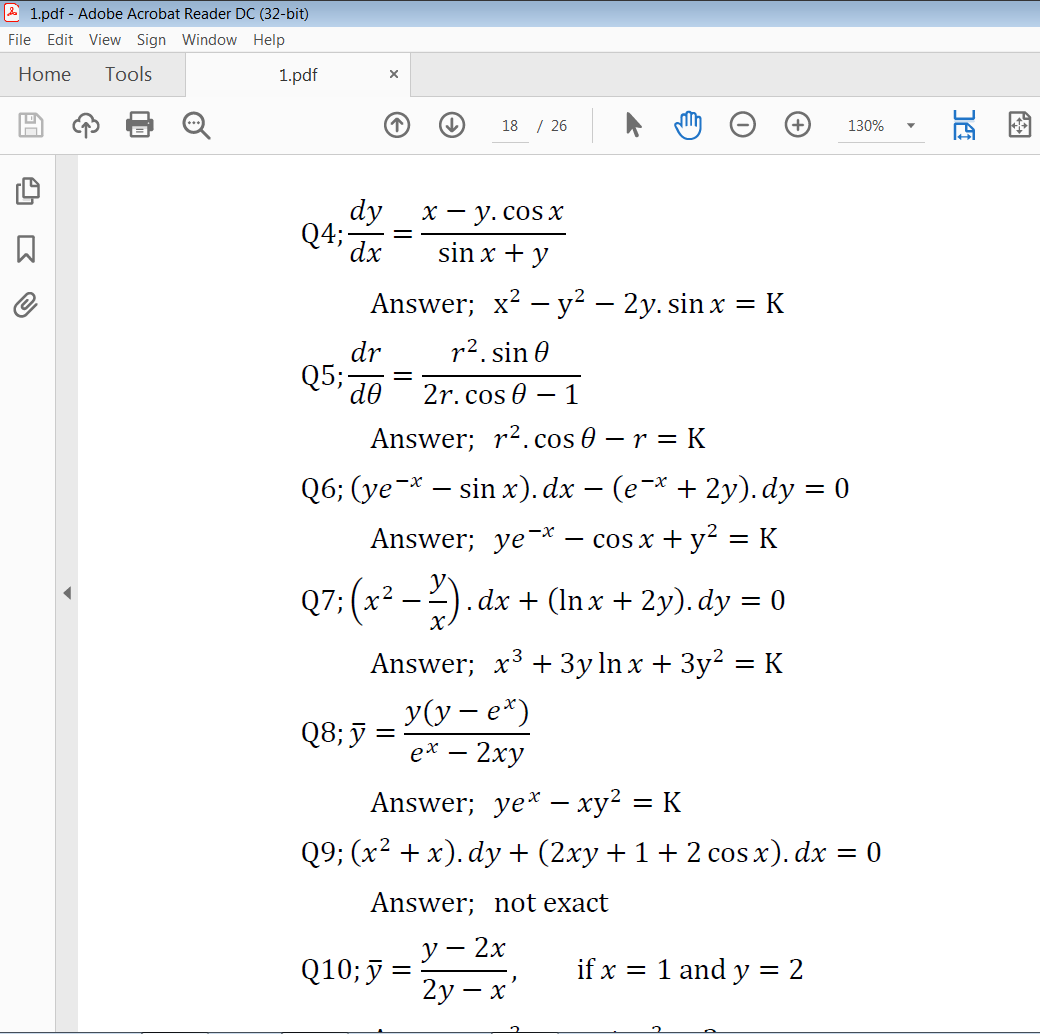This screenshot has width=1040, height=1034.
Task: Print the current PDF
Action: tap(139, 125)
